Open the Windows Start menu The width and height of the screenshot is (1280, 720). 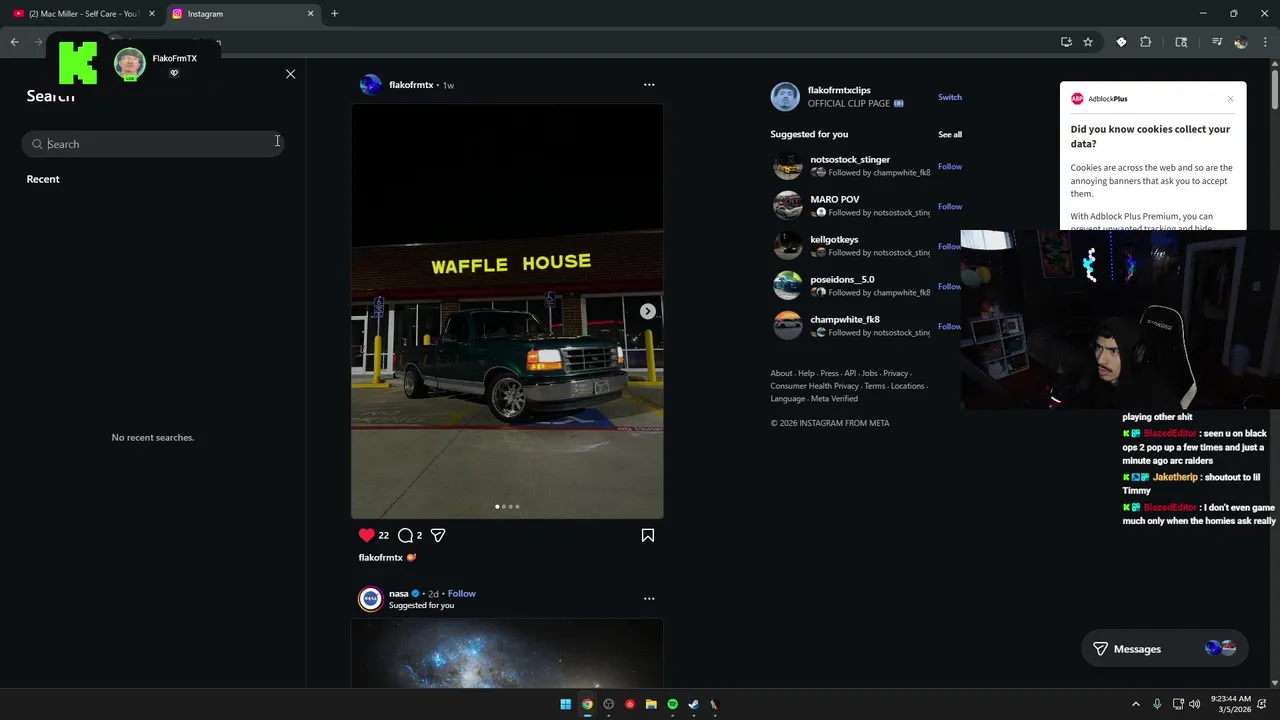point(565,704)
